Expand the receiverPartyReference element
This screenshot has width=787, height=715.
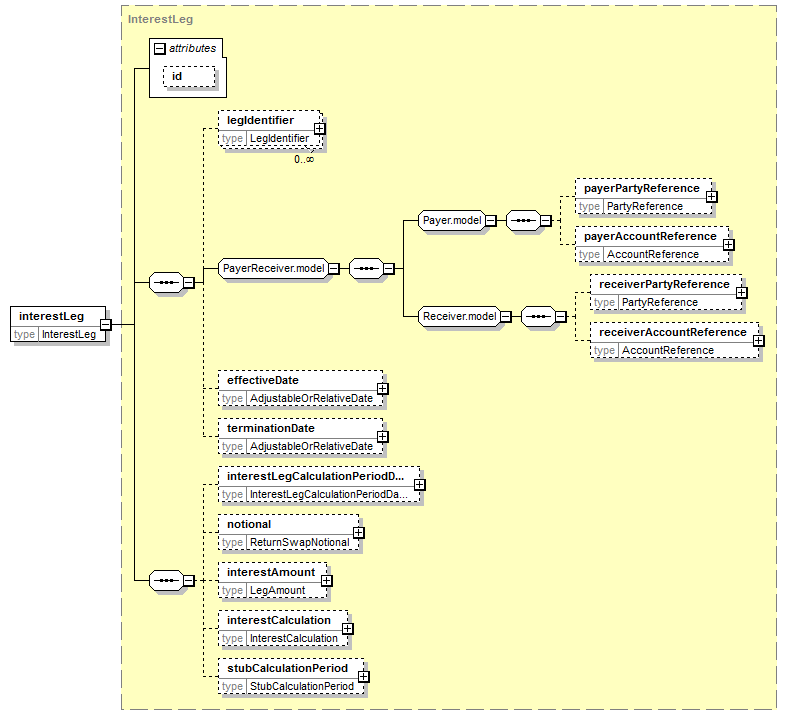point(741,293)
